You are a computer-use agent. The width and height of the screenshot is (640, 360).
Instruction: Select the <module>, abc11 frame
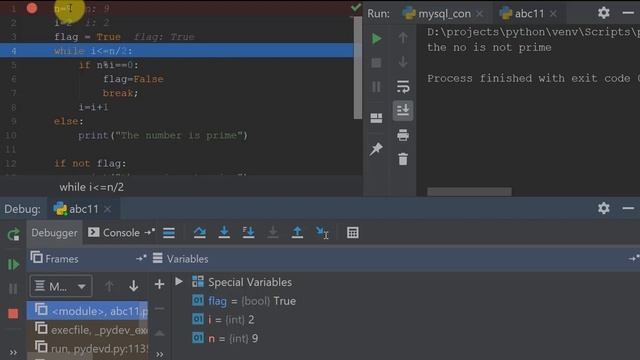[x=87, y=311]
